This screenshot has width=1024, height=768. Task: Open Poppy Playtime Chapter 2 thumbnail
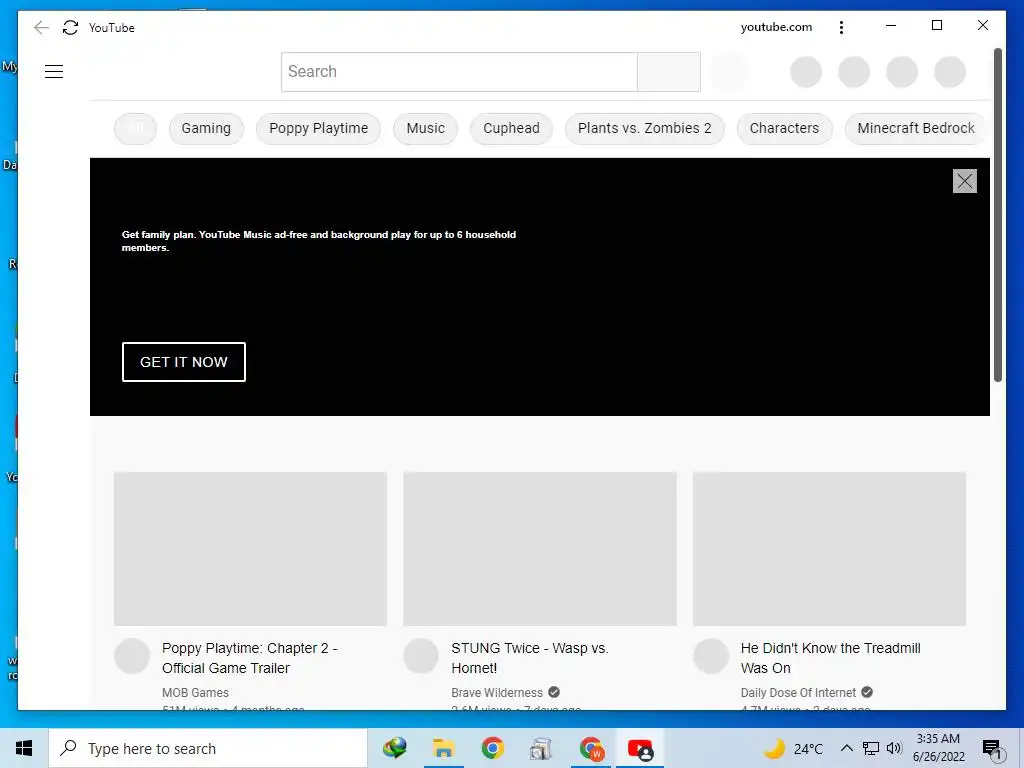[251, 549]
